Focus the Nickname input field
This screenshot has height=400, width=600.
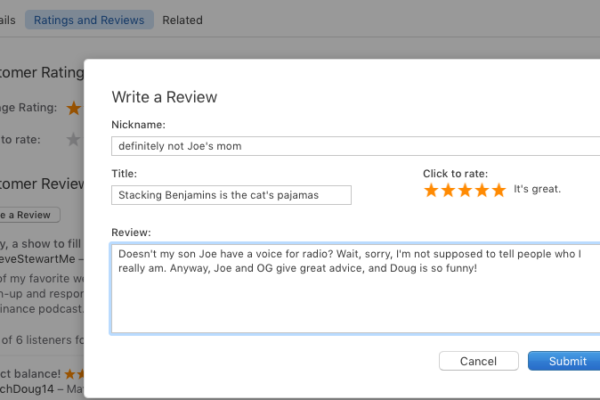[355, 146]
